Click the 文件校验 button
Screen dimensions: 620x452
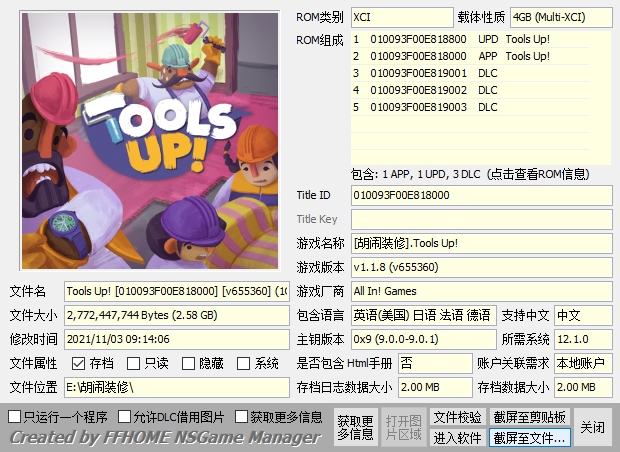457,417
